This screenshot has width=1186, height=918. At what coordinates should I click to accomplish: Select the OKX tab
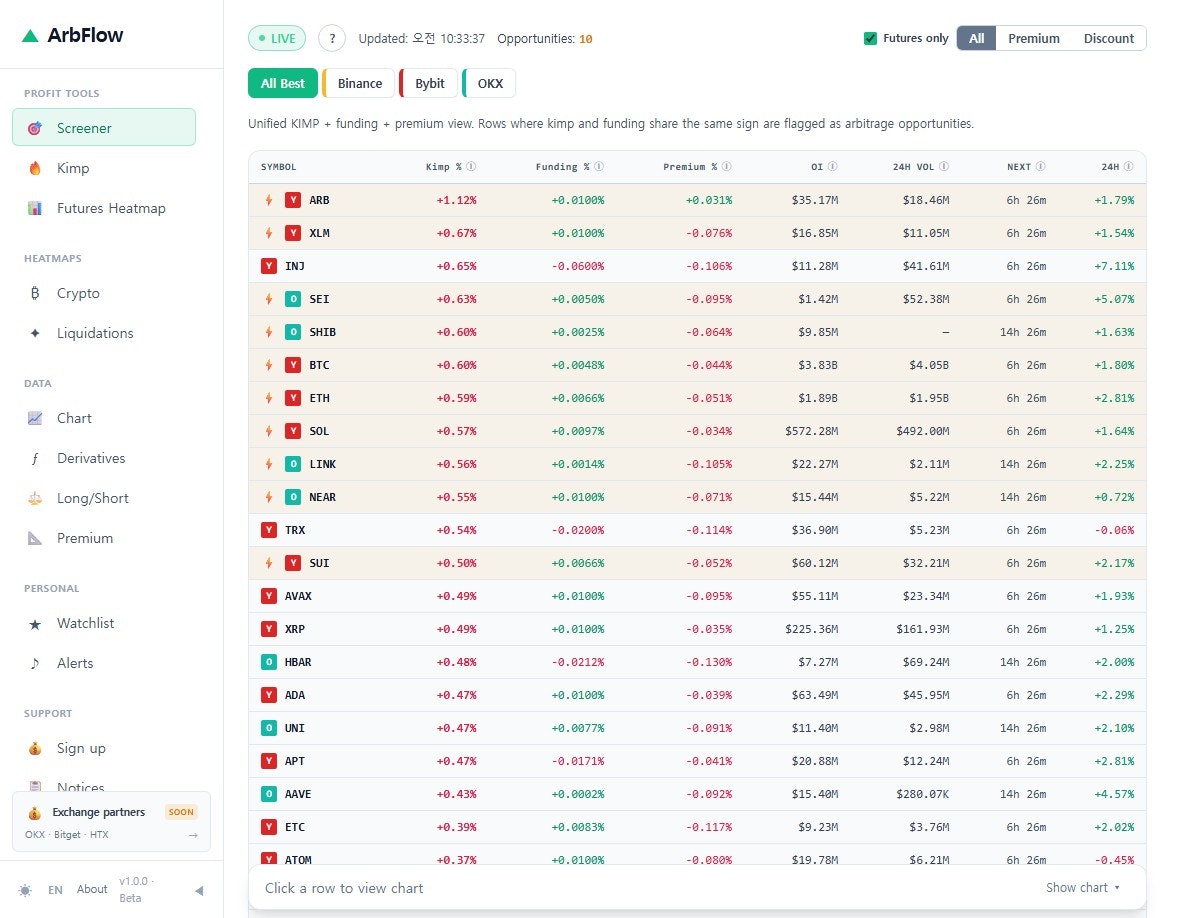(x=489, y=83)
